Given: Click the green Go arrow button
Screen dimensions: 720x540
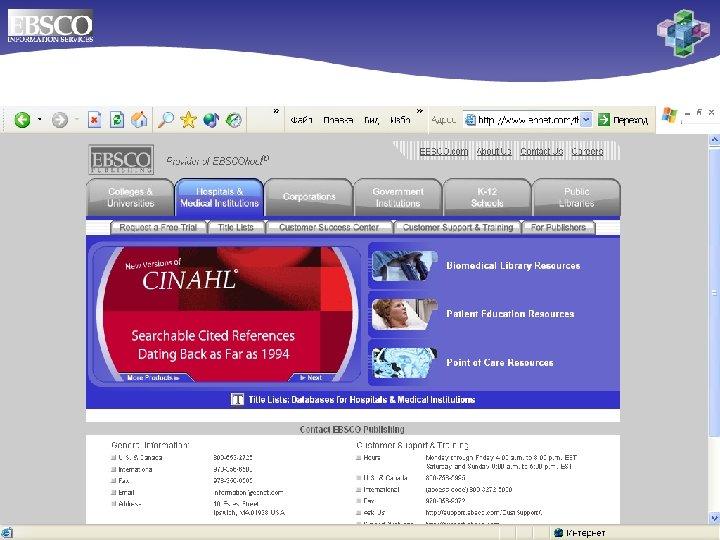Looking at the screenshot, I should tap(604, 120).
